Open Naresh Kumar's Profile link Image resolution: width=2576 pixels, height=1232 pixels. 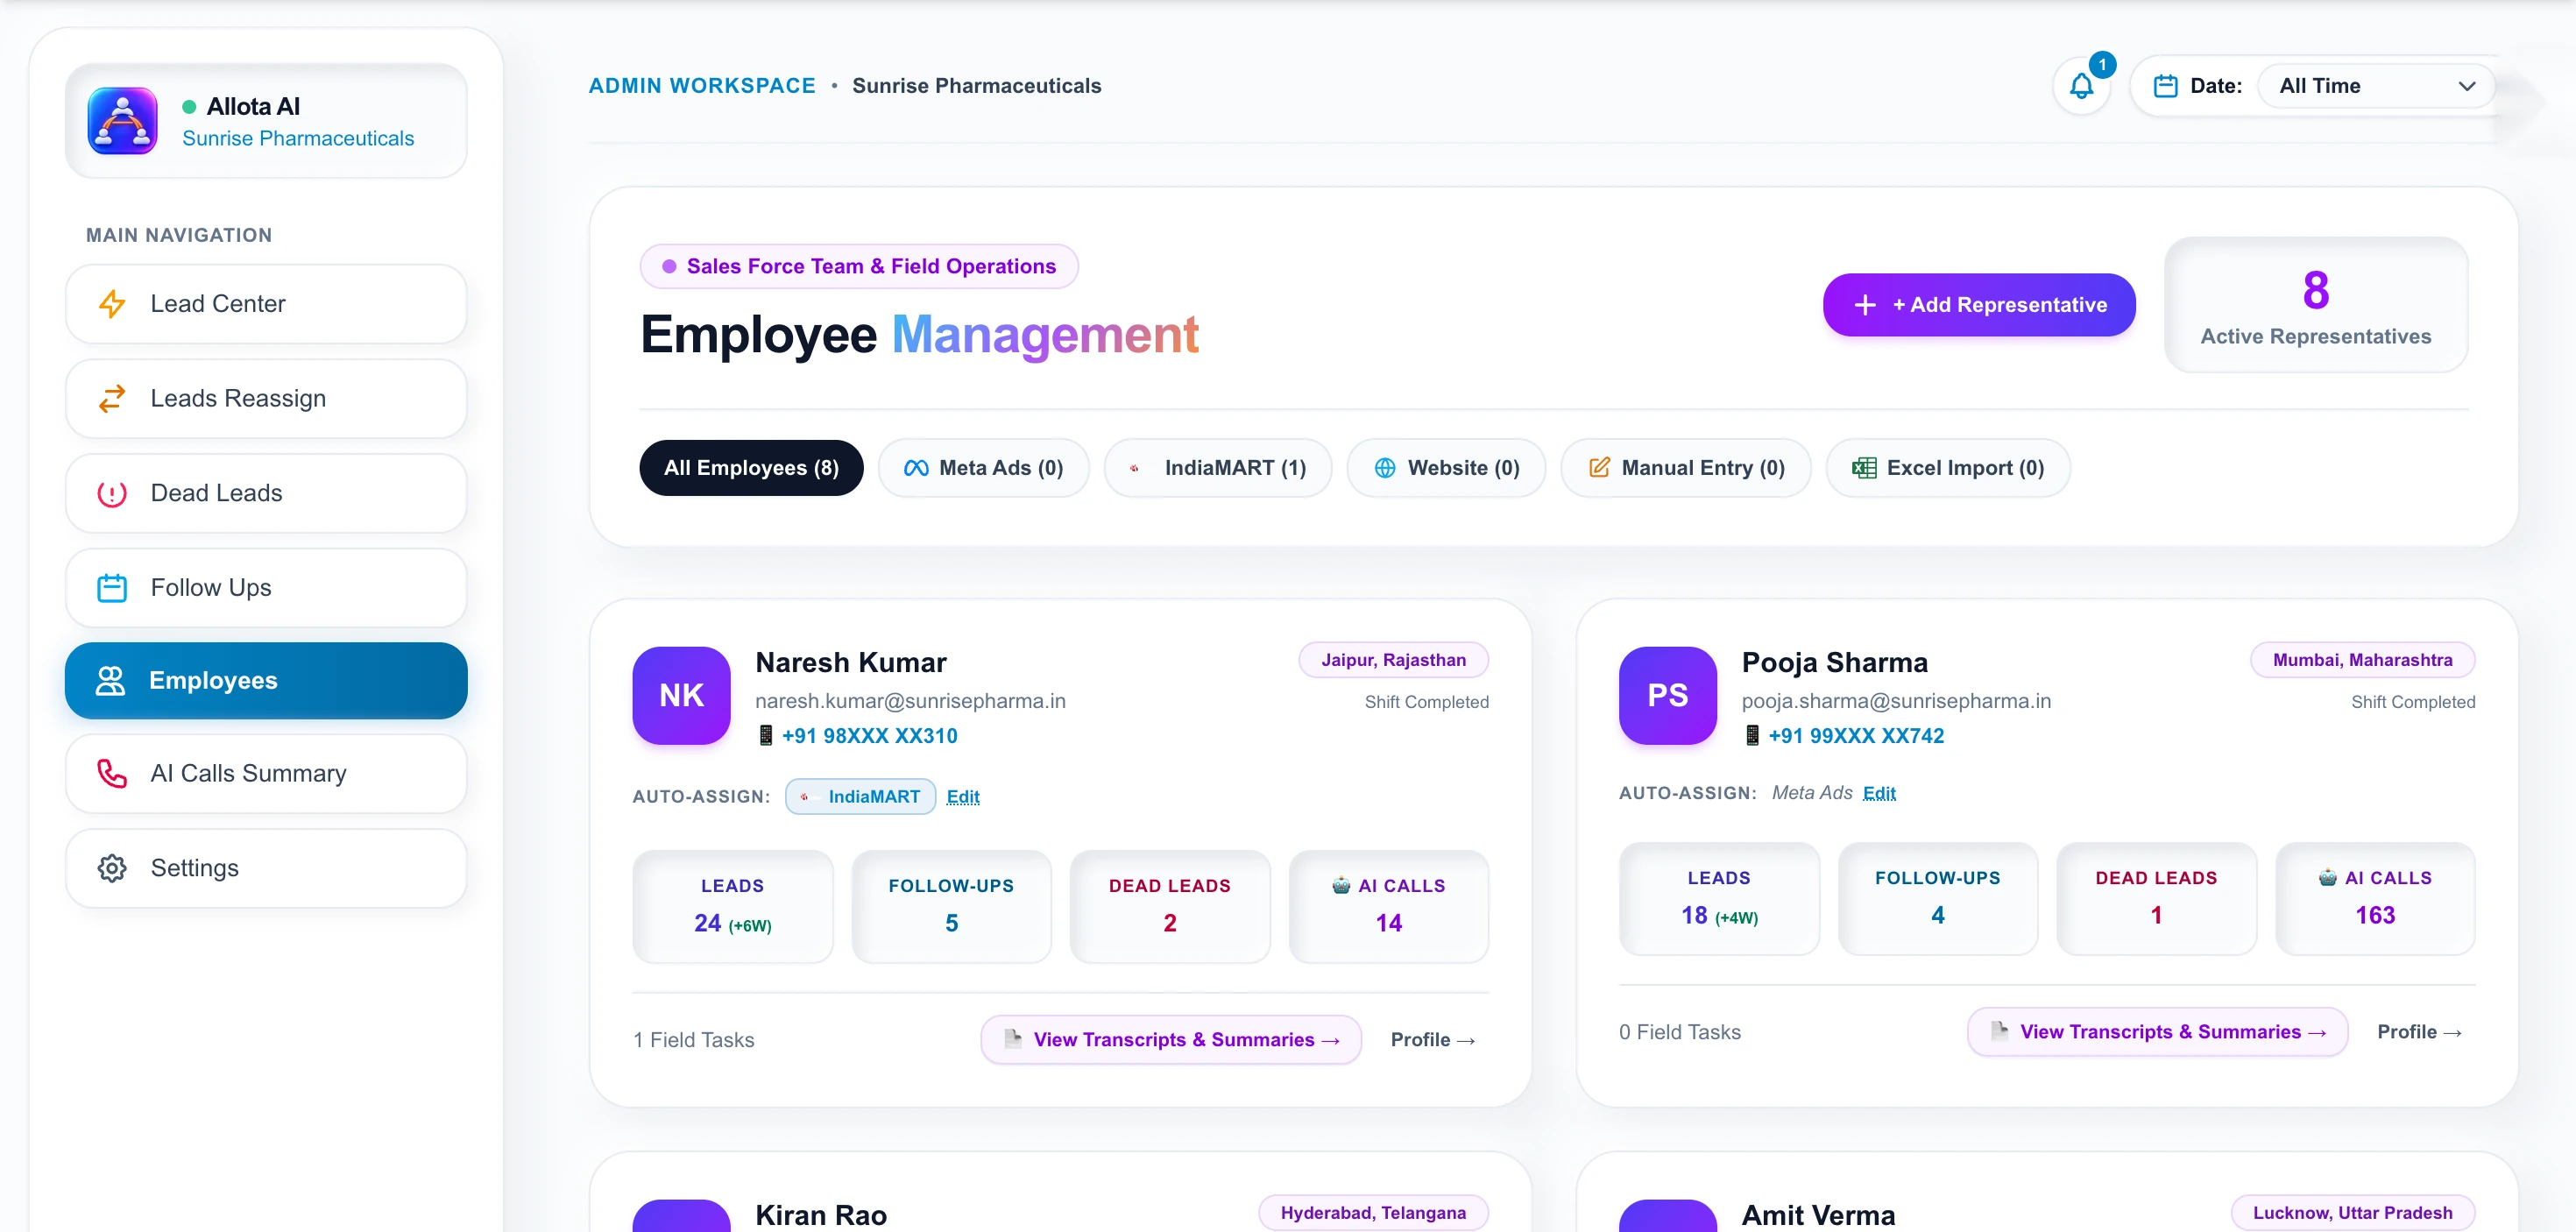click(1432, 1040)
